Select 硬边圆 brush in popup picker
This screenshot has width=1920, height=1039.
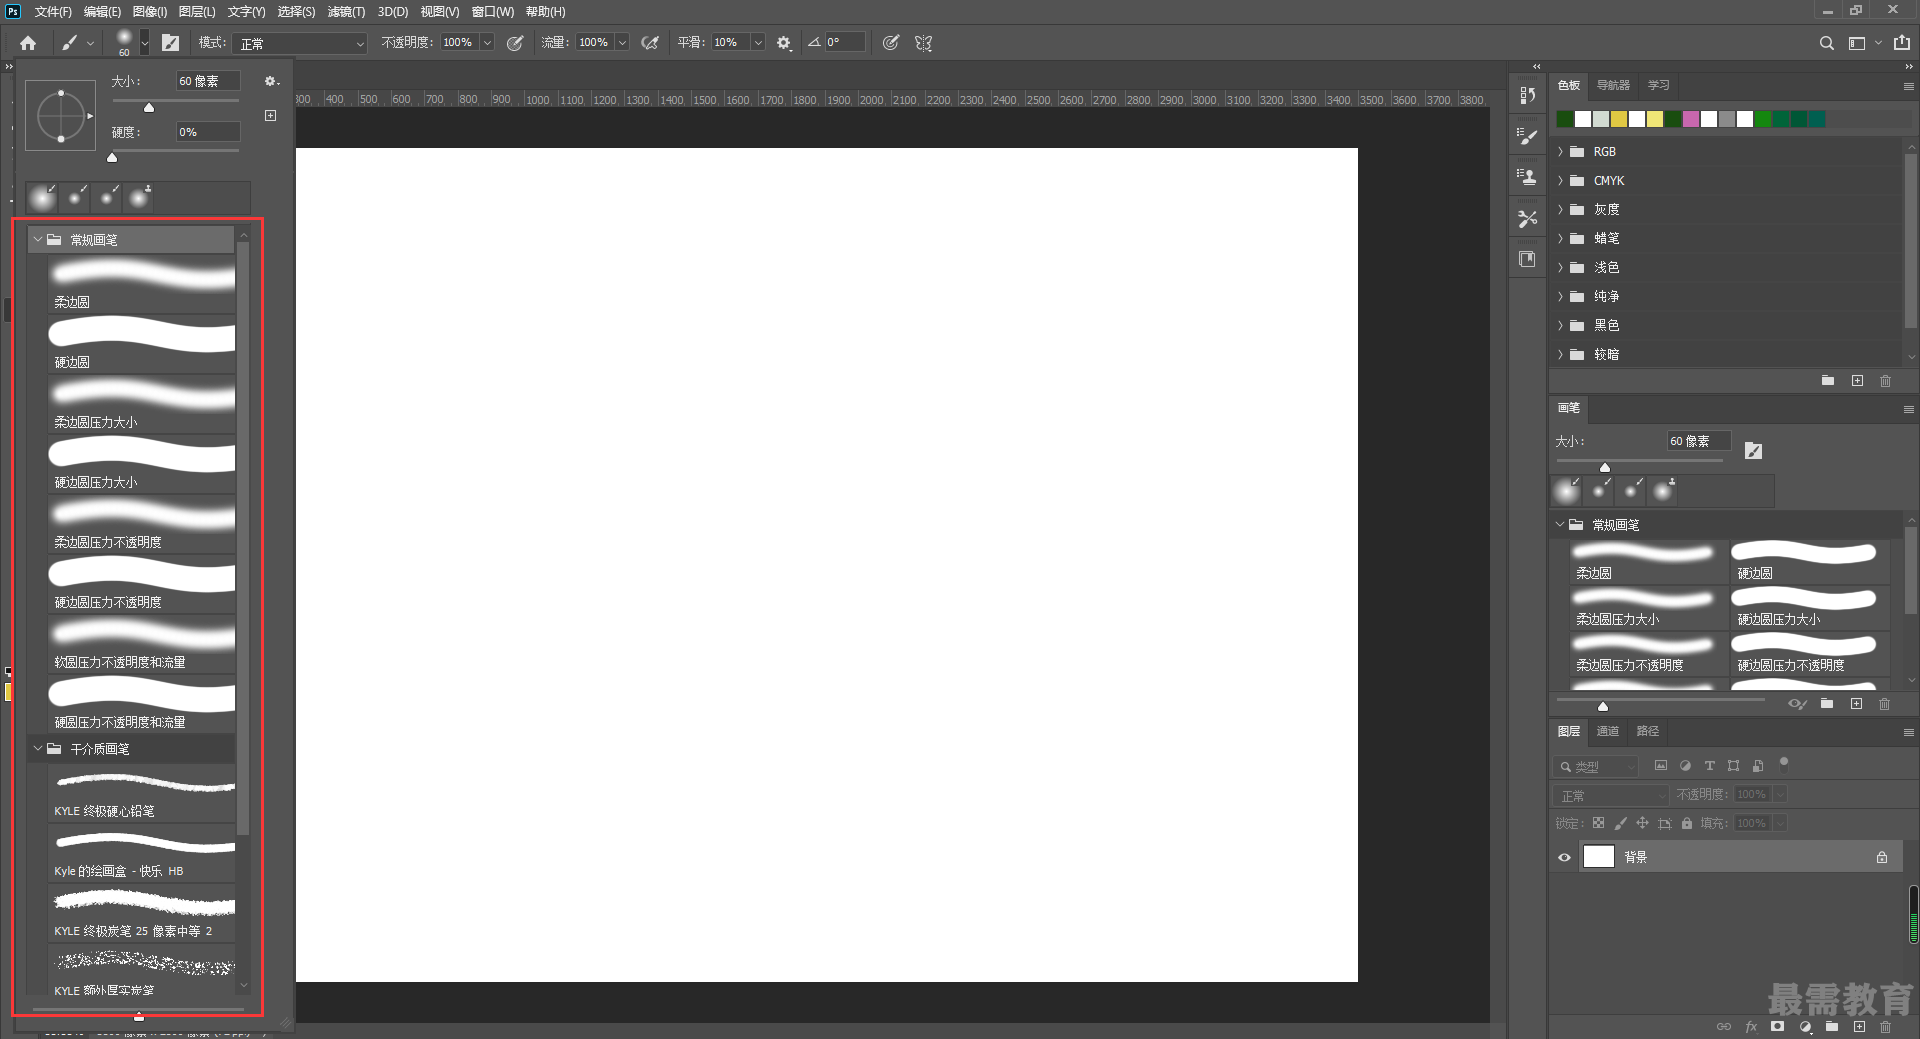coord(141,344)
